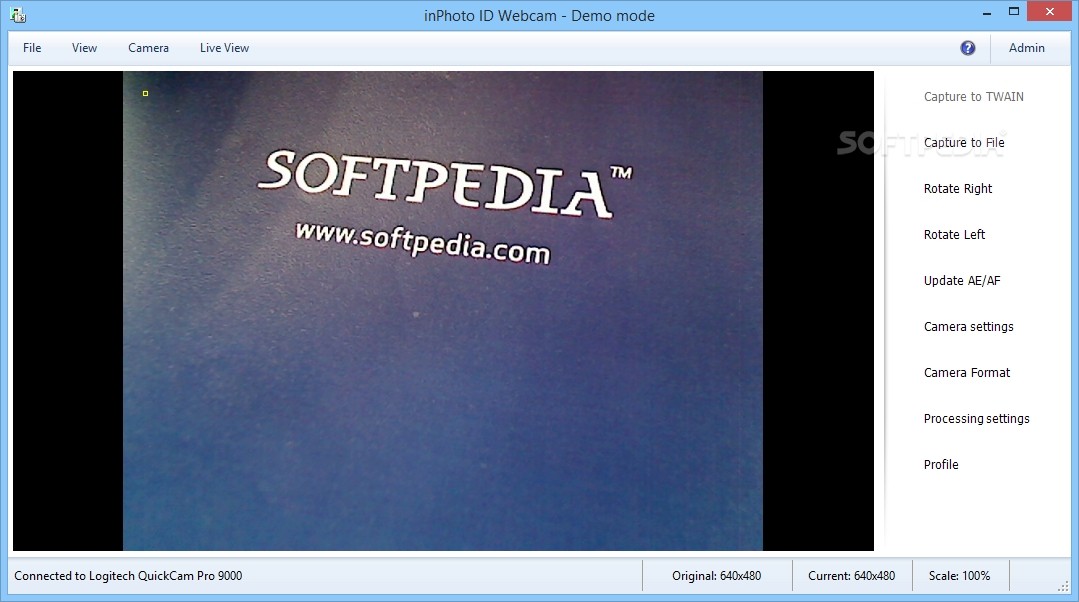Screen dimensions: 1079x602
Task: Minimize the inPhoto ID Webcam window
Action: (x=987, y=12)
